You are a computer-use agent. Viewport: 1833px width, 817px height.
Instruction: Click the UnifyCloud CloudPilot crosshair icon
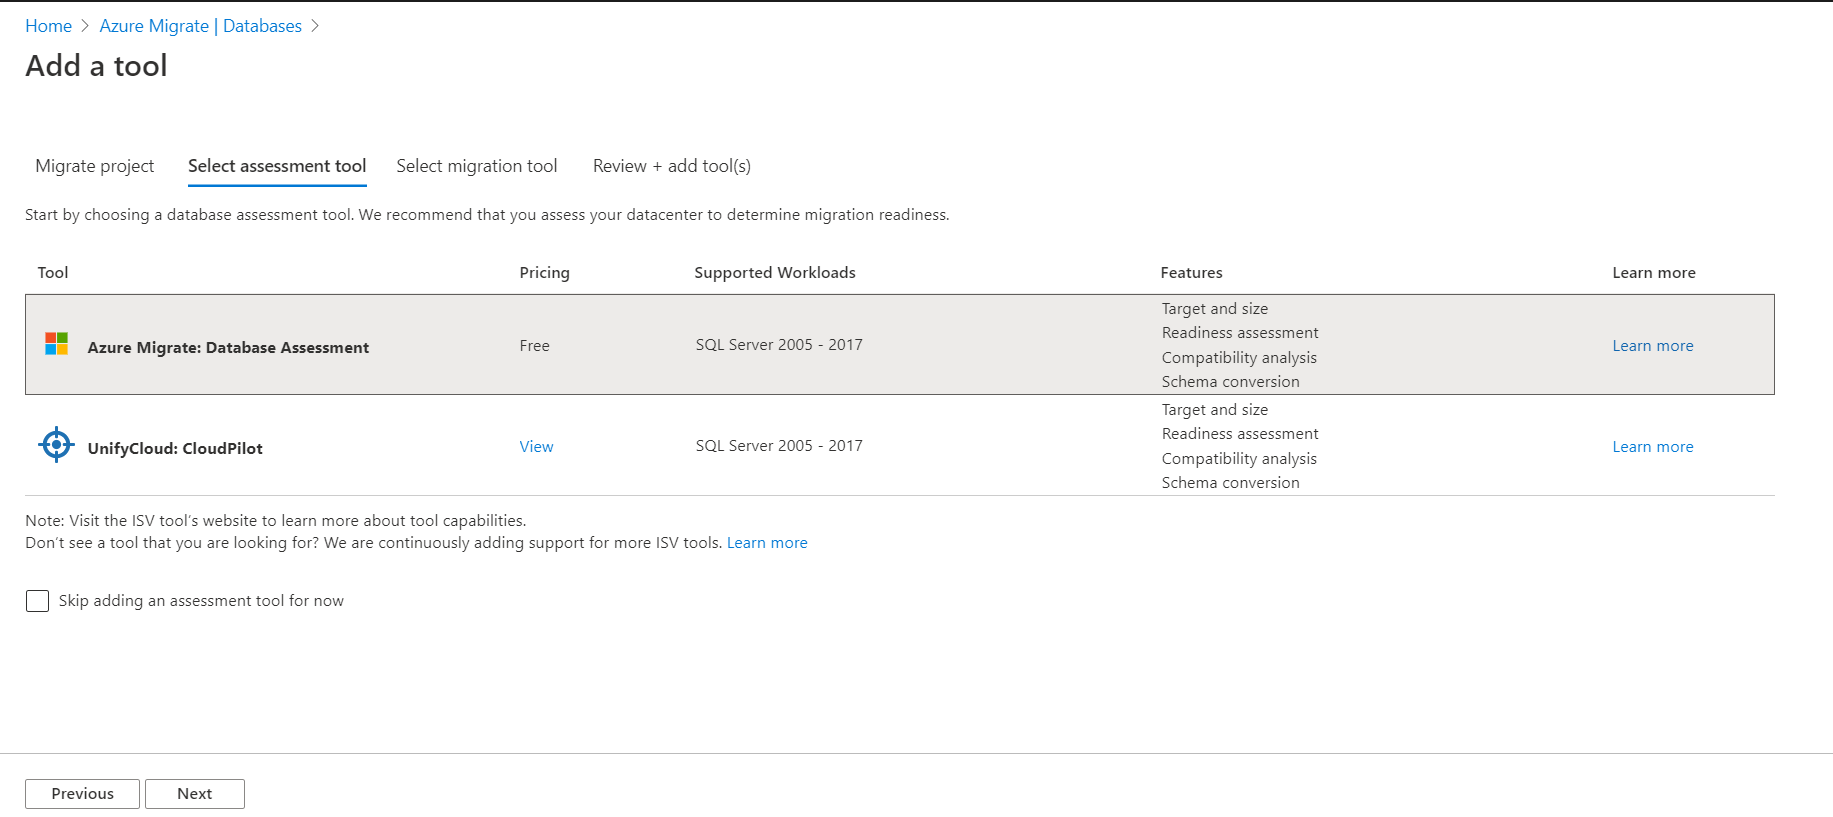coord(57,445)
